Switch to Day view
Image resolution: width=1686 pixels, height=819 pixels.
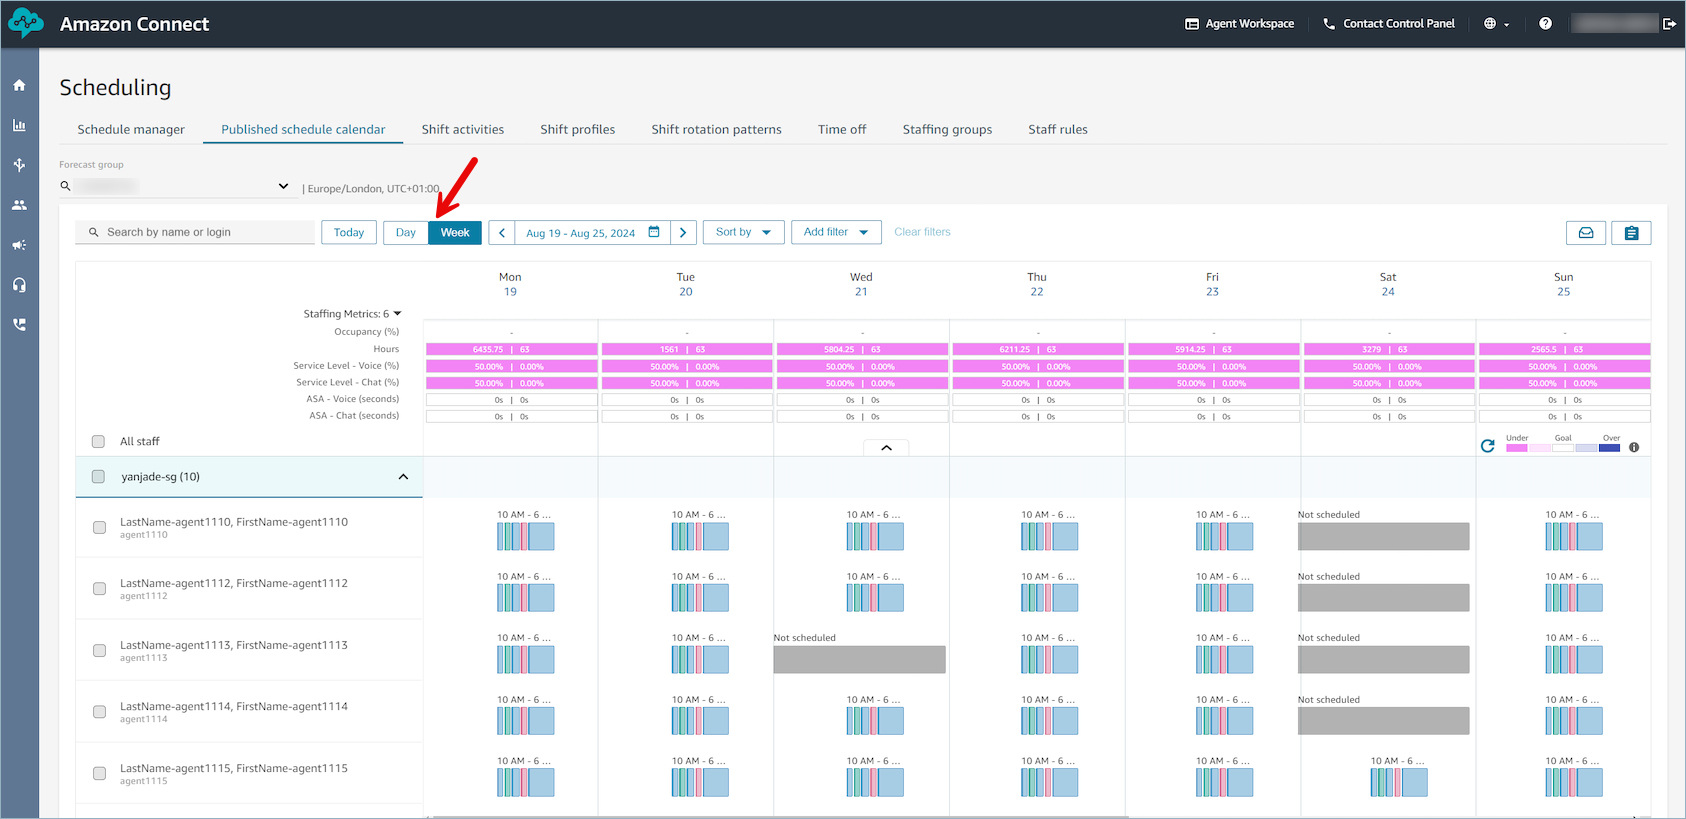click(x=405, y=232)
